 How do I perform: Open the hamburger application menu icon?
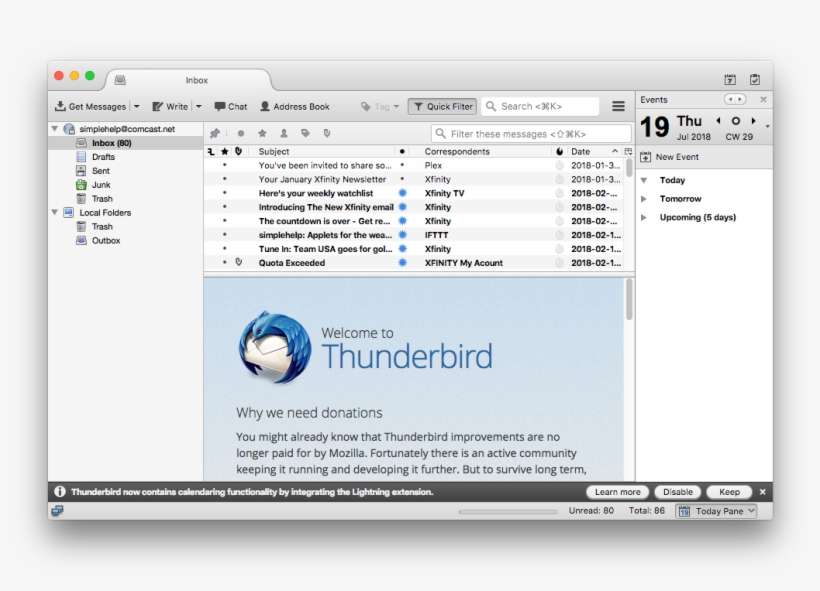[x=619, y=105]
